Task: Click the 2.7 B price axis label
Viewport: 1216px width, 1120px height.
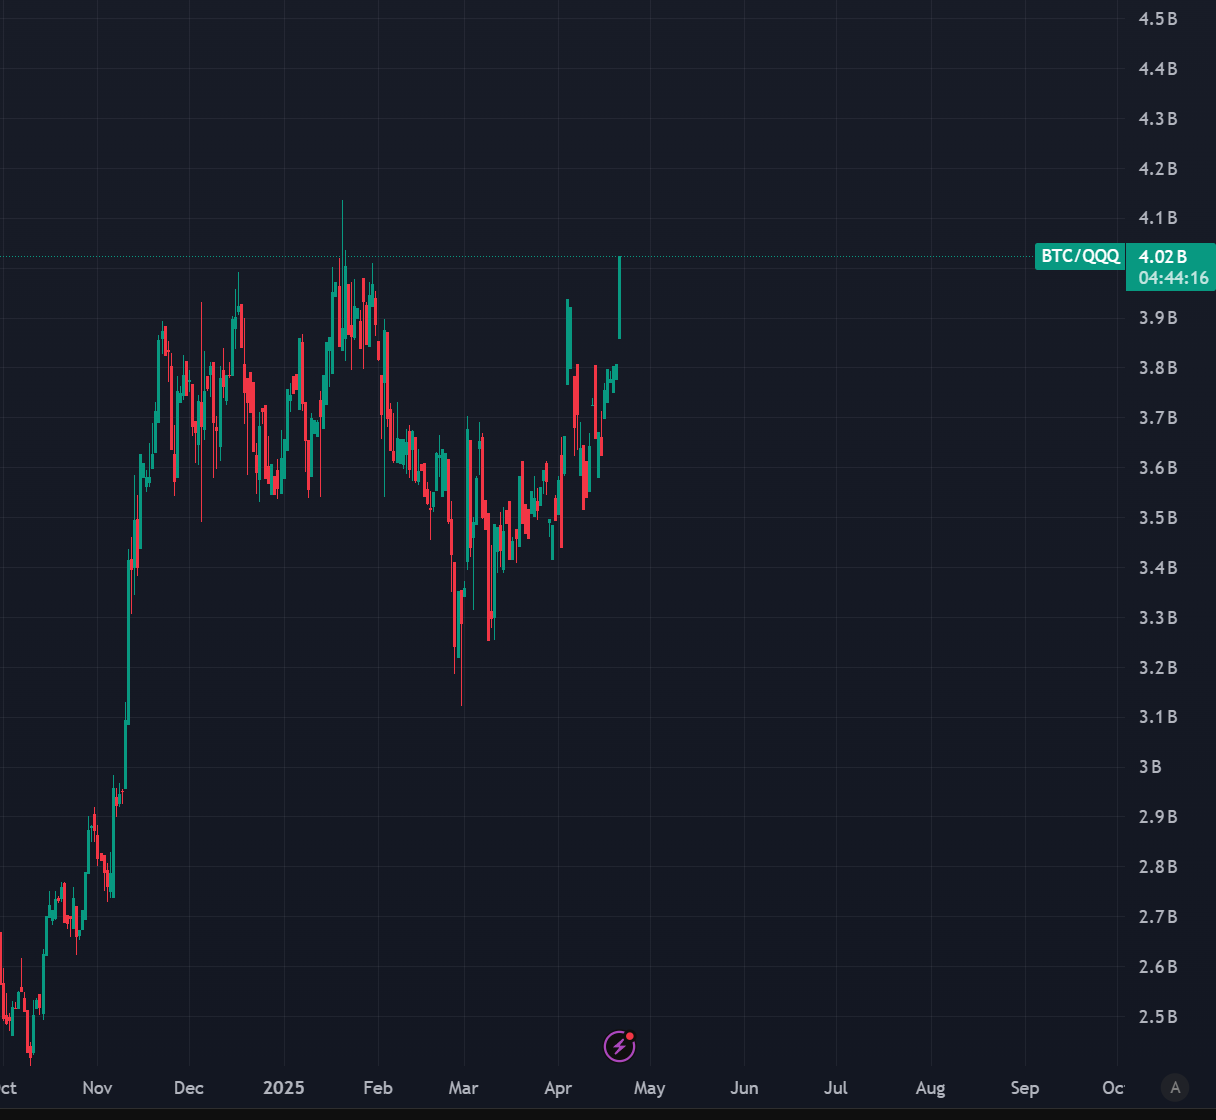Action: (1158, 916)
